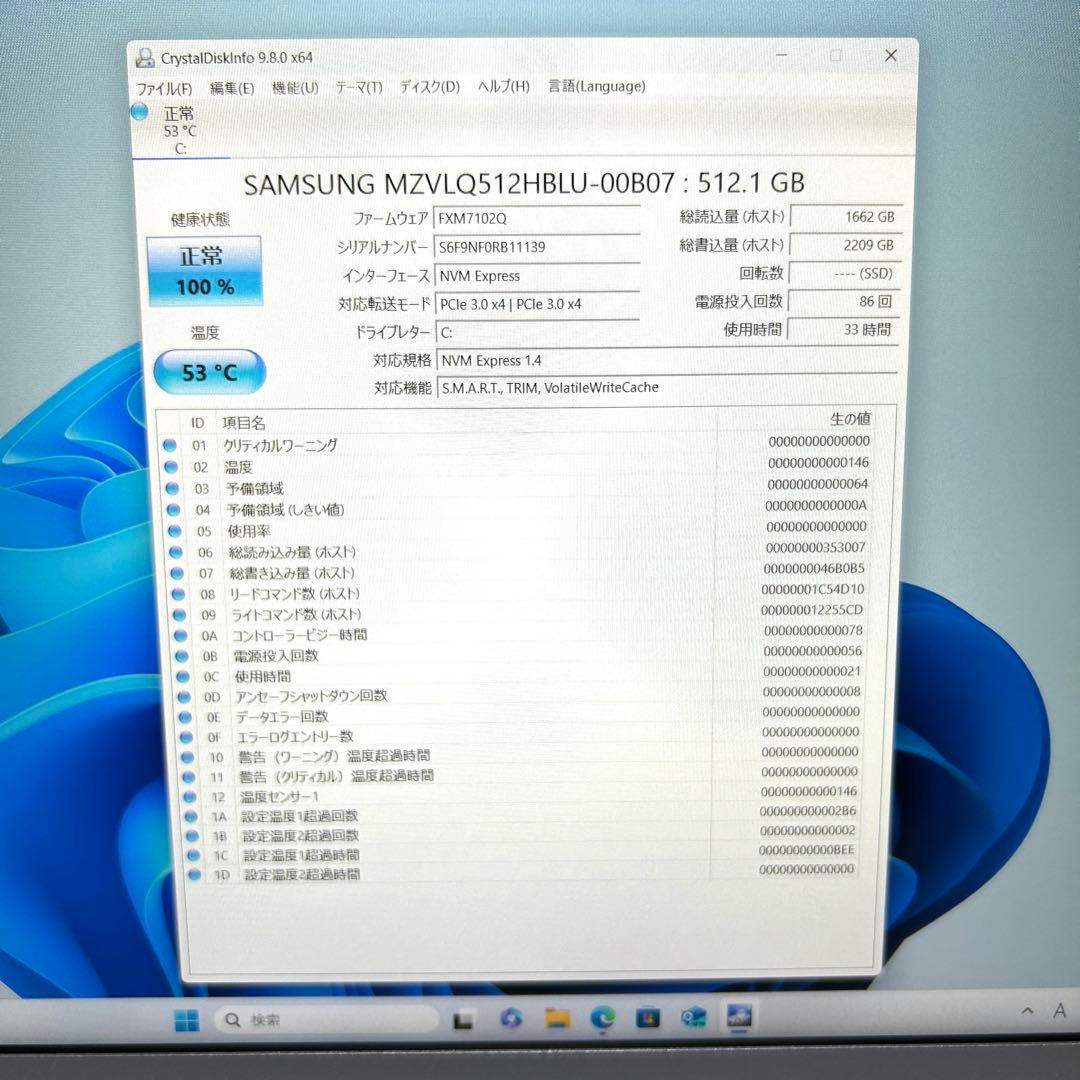This screenshot has width=1080, height=1080.
Task: Open the Windows Start menu
Action: point(186,1019)
